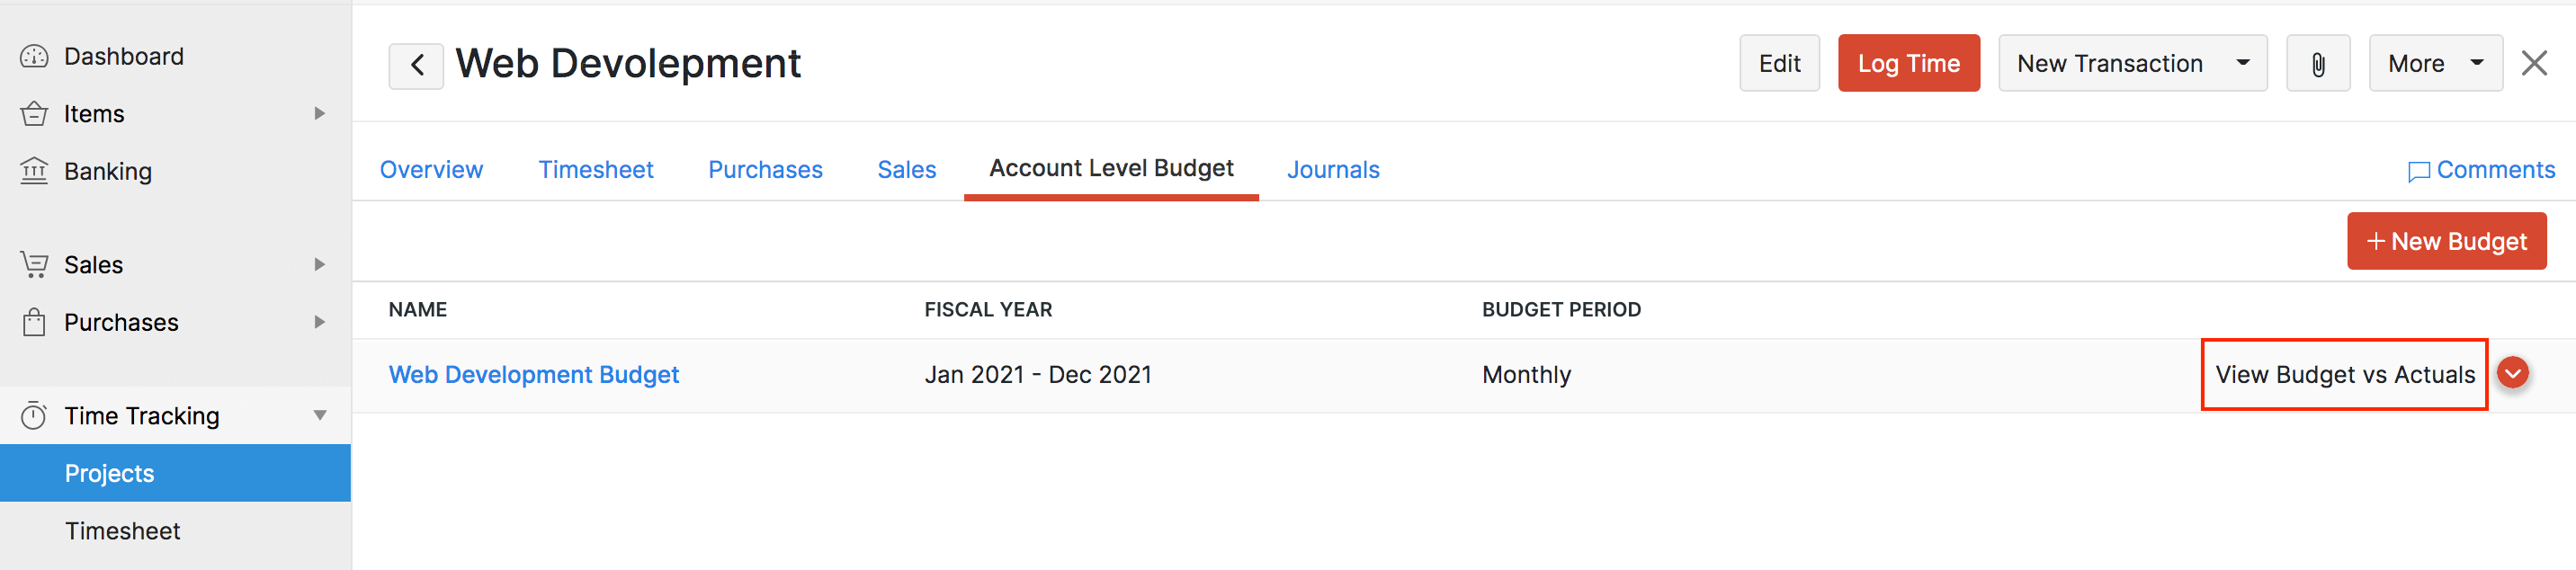Open the Web Development Budget link
The height and width of the screenshot is (570, 2576).
click(534, 373)
